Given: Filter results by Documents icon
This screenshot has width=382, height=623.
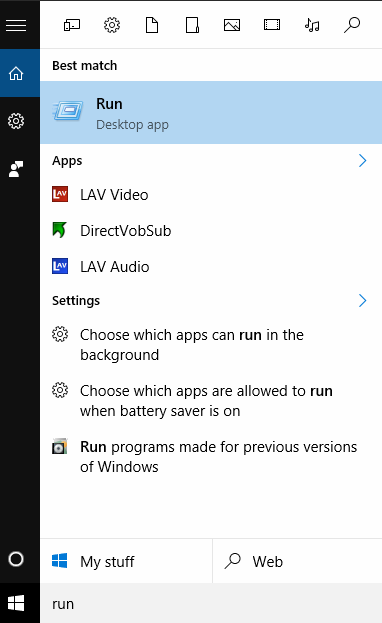Looking at the screenshot, I should point(152,25).
